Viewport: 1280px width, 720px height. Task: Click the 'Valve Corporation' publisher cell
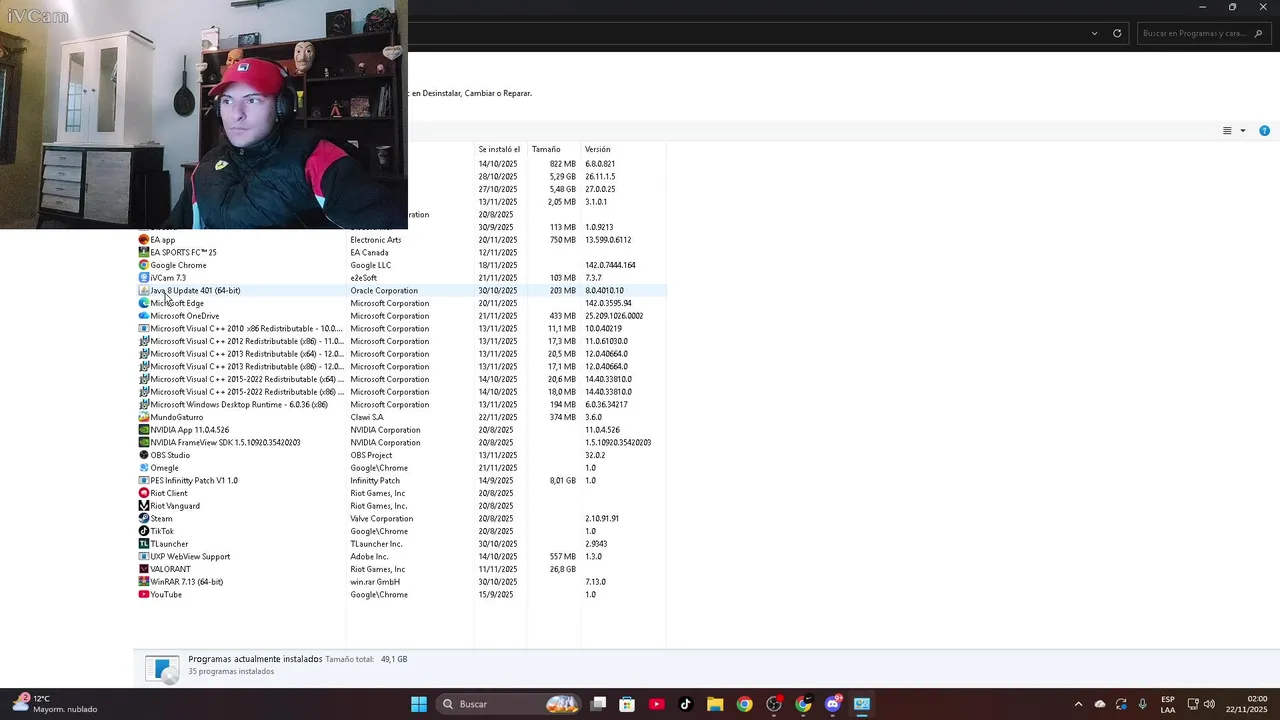(381, 519)
